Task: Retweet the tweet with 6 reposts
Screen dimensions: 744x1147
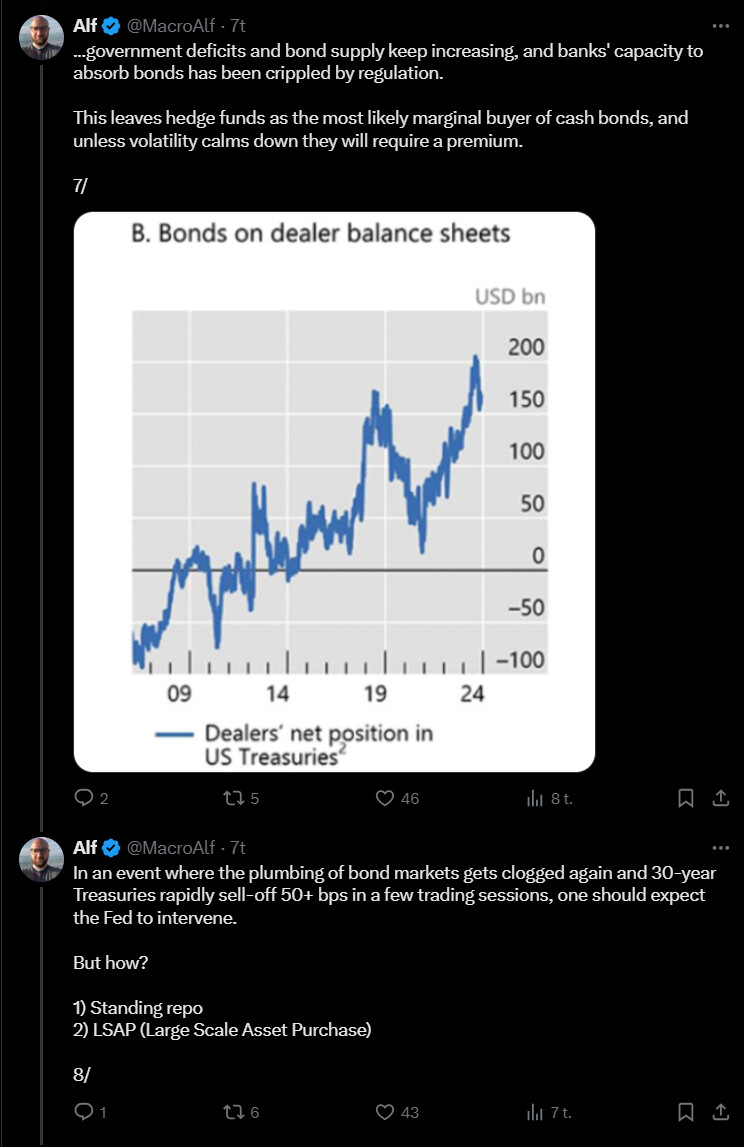Action: (234, 1112)
